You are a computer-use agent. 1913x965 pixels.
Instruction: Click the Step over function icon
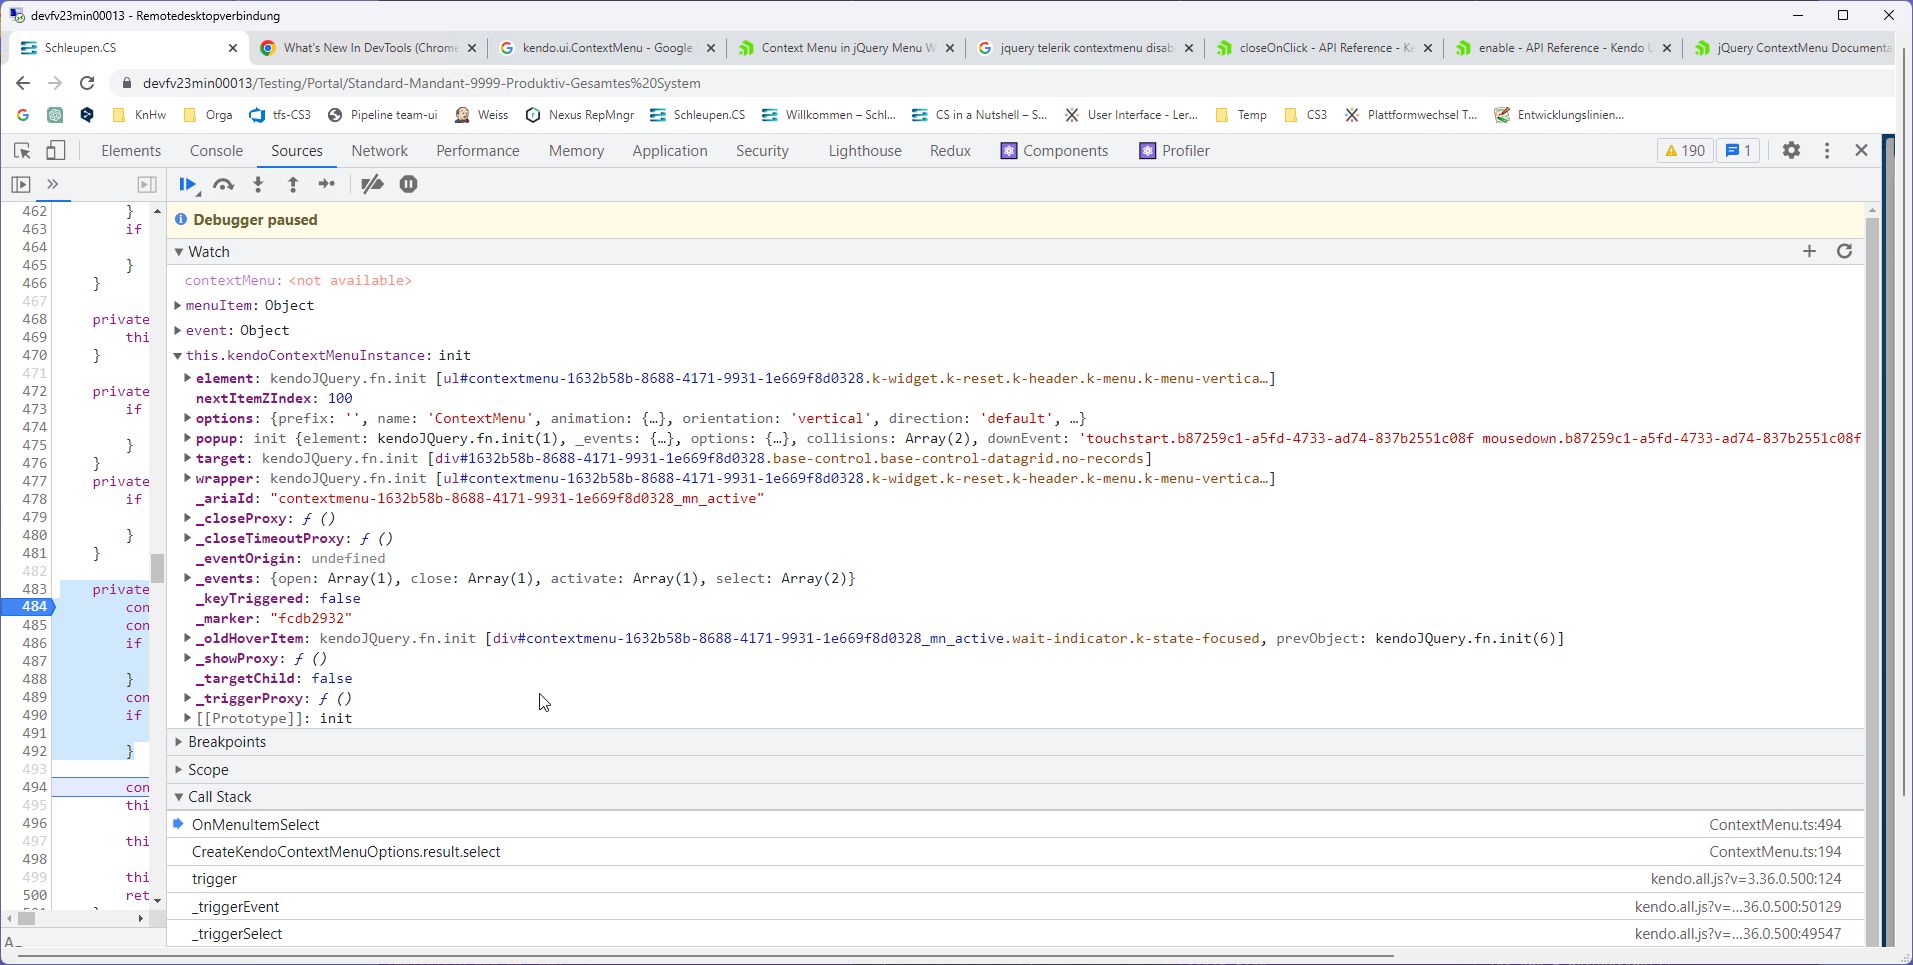tap(223, 184)
